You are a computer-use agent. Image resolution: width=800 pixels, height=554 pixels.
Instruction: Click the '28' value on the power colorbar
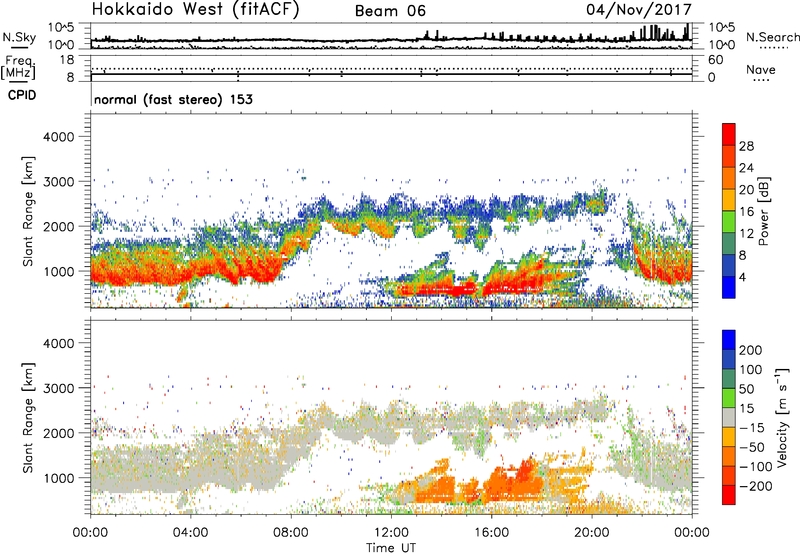click(746, 146)
